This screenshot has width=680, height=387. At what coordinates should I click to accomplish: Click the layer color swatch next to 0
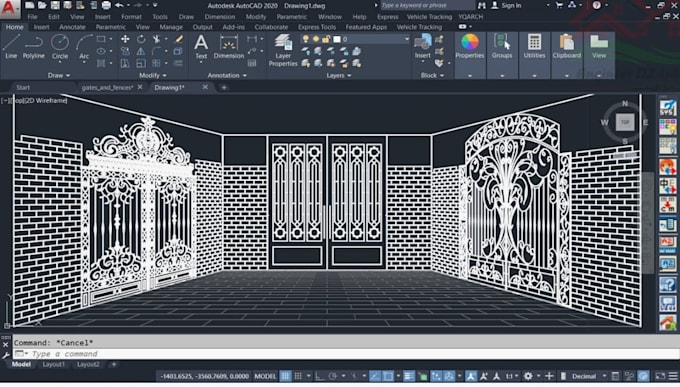click(x=337, y=39)
